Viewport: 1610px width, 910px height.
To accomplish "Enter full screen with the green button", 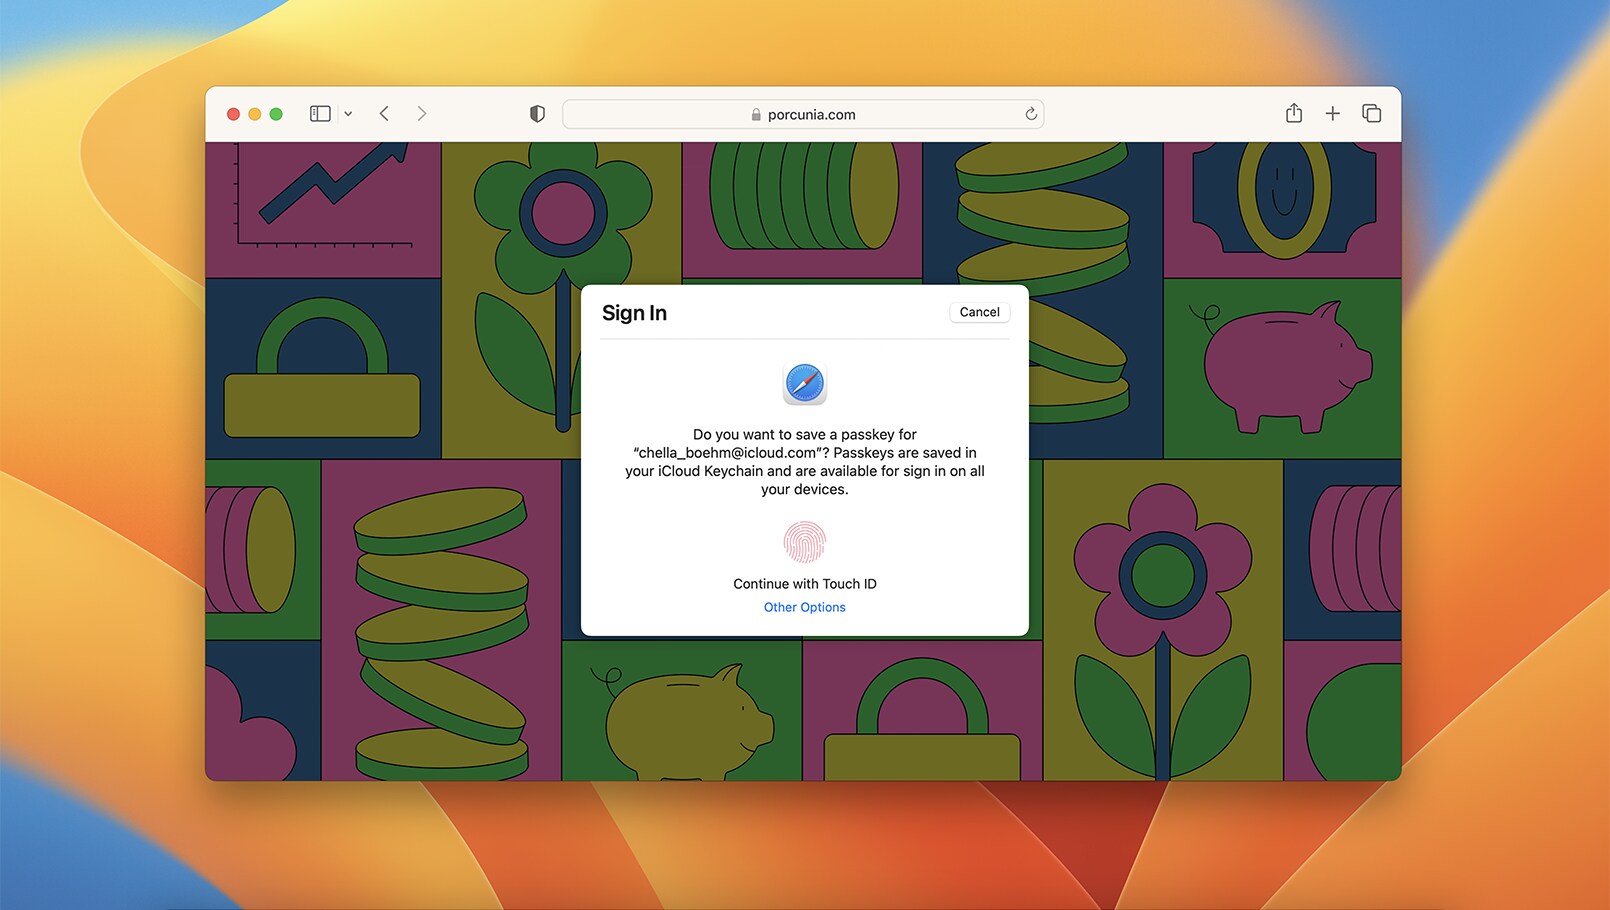I will tap(276, 114).
